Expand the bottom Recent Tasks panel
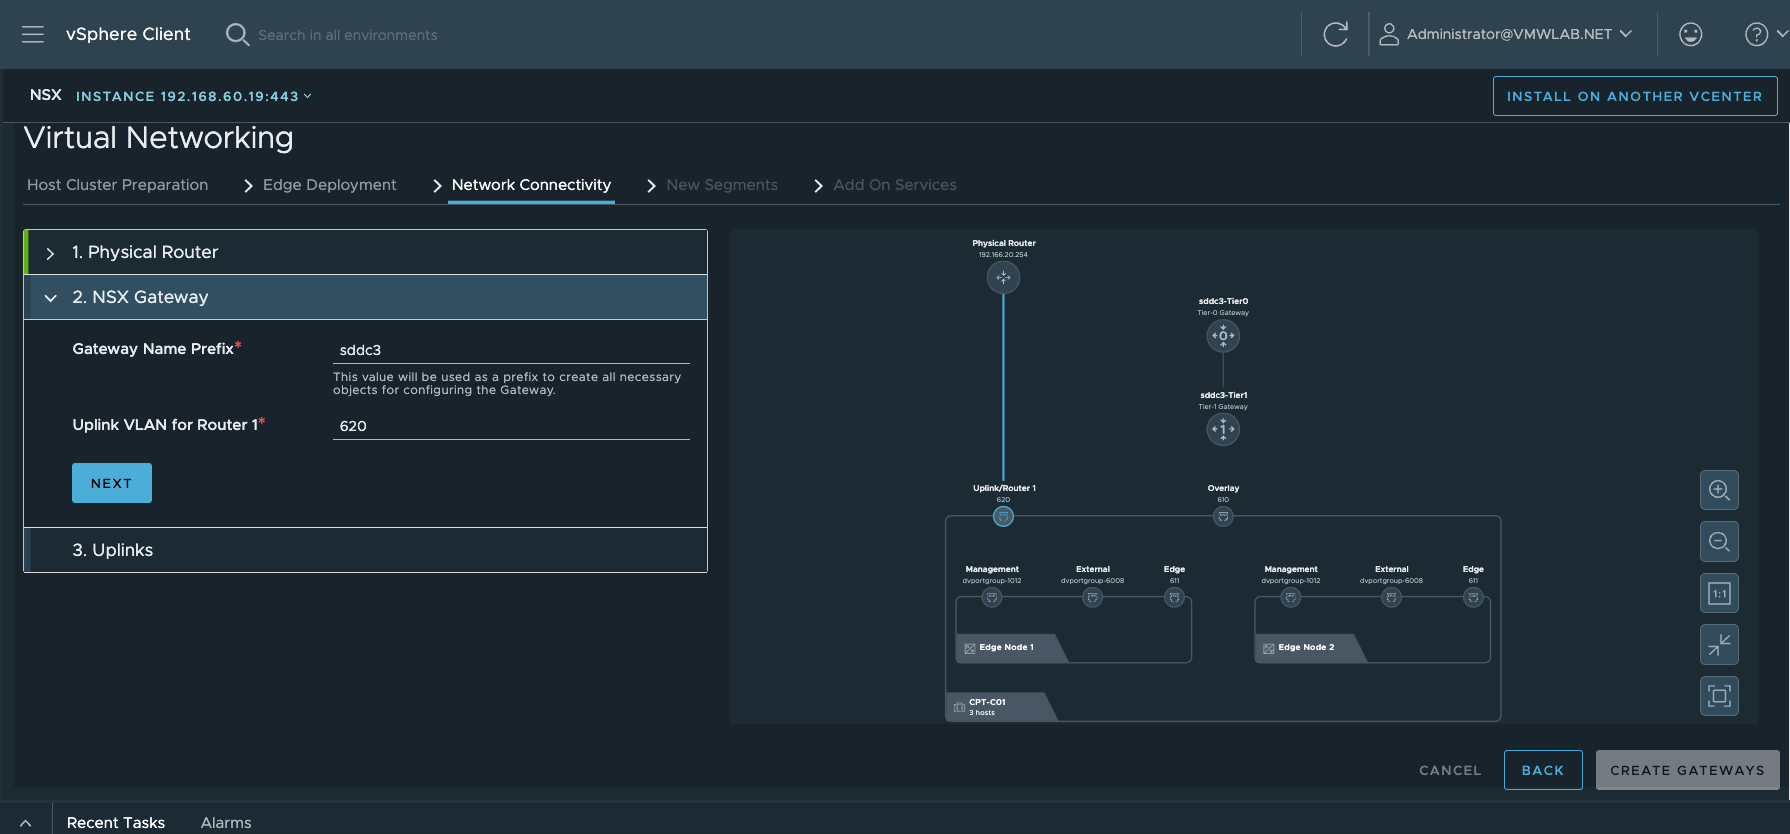Image resolution: width=1790 pixels, height=834 pixels. coord(26,823)
